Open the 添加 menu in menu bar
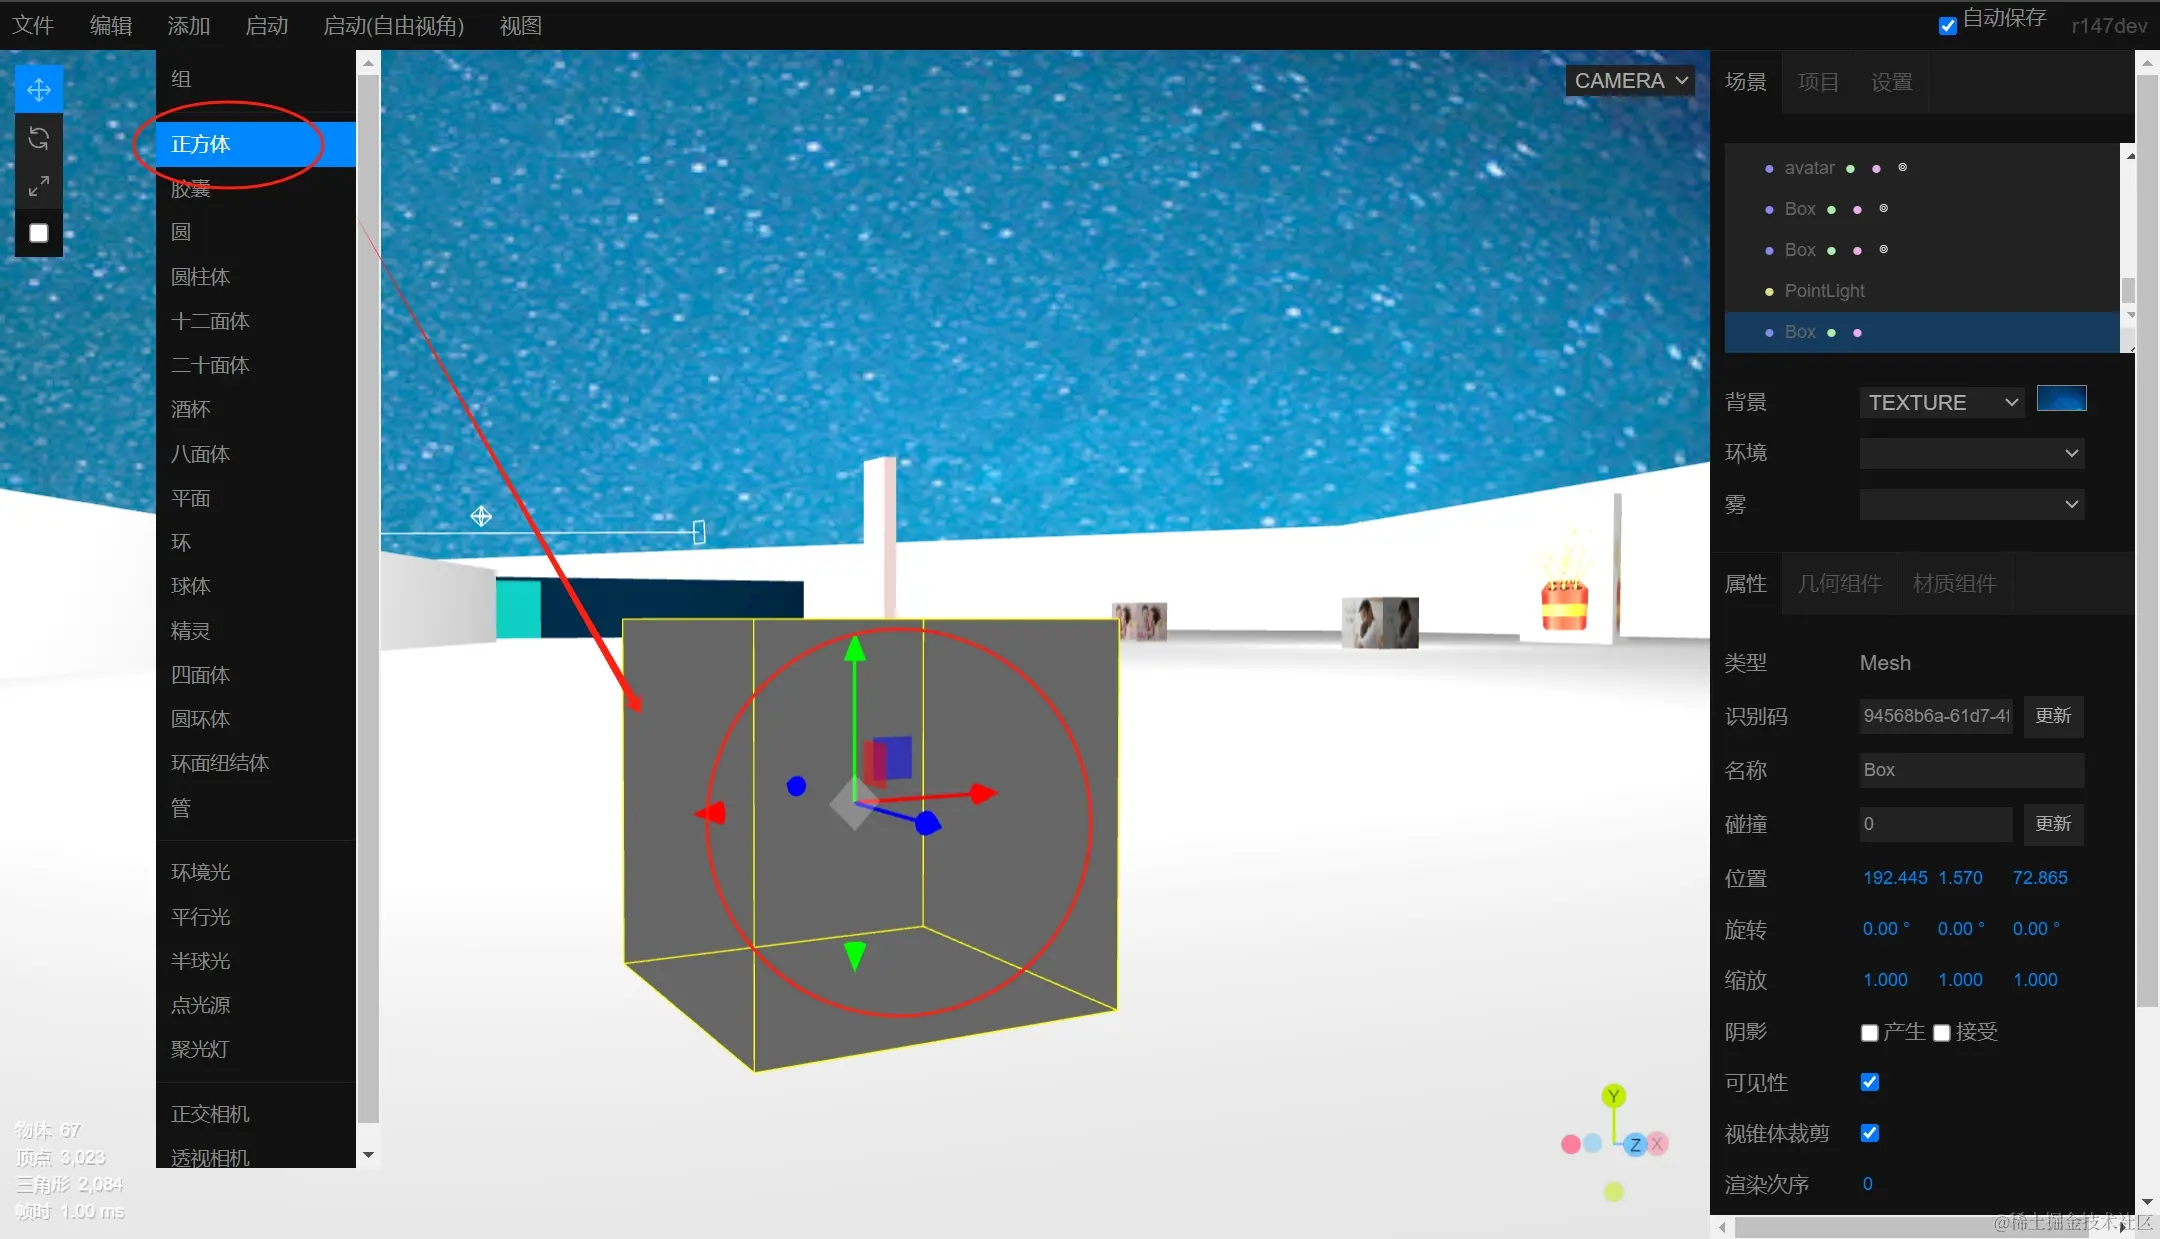The image size is (2160, 1239). (x=188, y=26)
